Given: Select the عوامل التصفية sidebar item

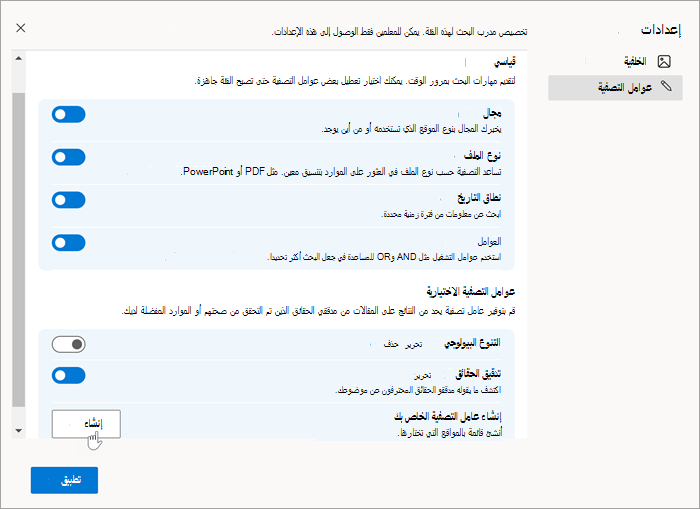Looking at the screenshot, I should [x=615, y=88].
